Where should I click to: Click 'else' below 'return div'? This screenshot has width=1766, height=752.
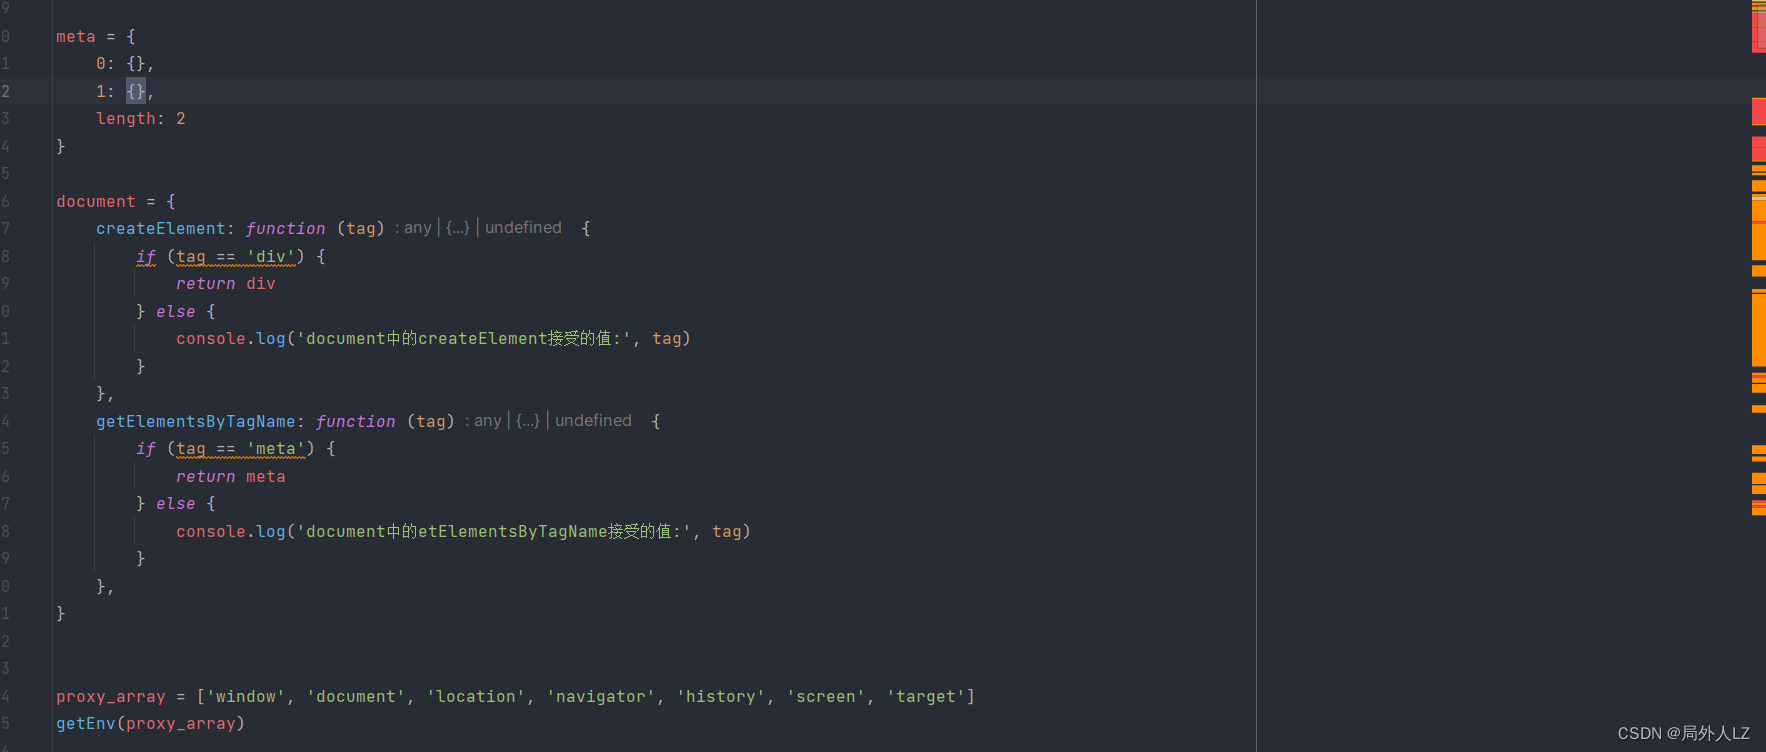pyautogui.click(x=176, y=312)
